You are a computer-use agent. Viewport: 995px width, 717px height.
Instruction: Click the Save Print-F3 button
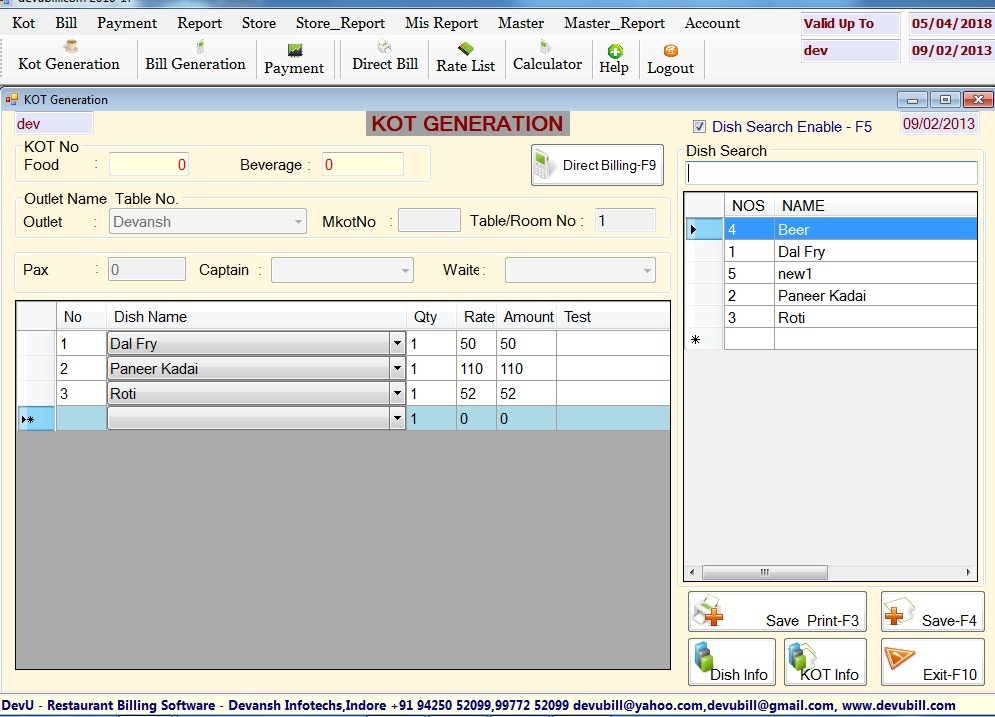click(x=777, y=612)
